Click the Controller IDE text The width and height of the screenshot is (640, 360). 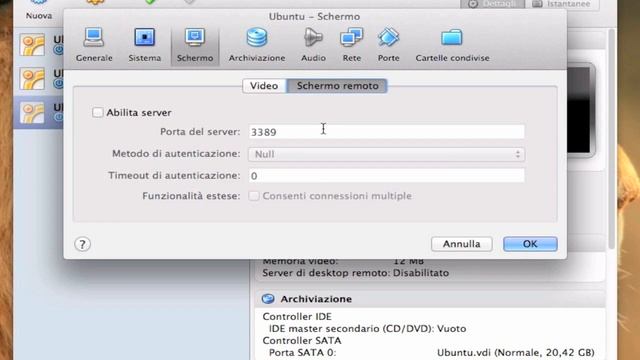tap(297, 316)
